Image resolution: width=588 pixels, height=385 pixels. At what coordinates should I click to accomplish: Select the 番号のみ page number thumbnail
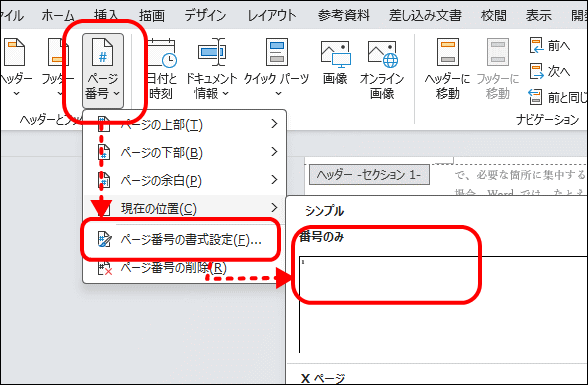pyautogui.click(x=443, y=304)
